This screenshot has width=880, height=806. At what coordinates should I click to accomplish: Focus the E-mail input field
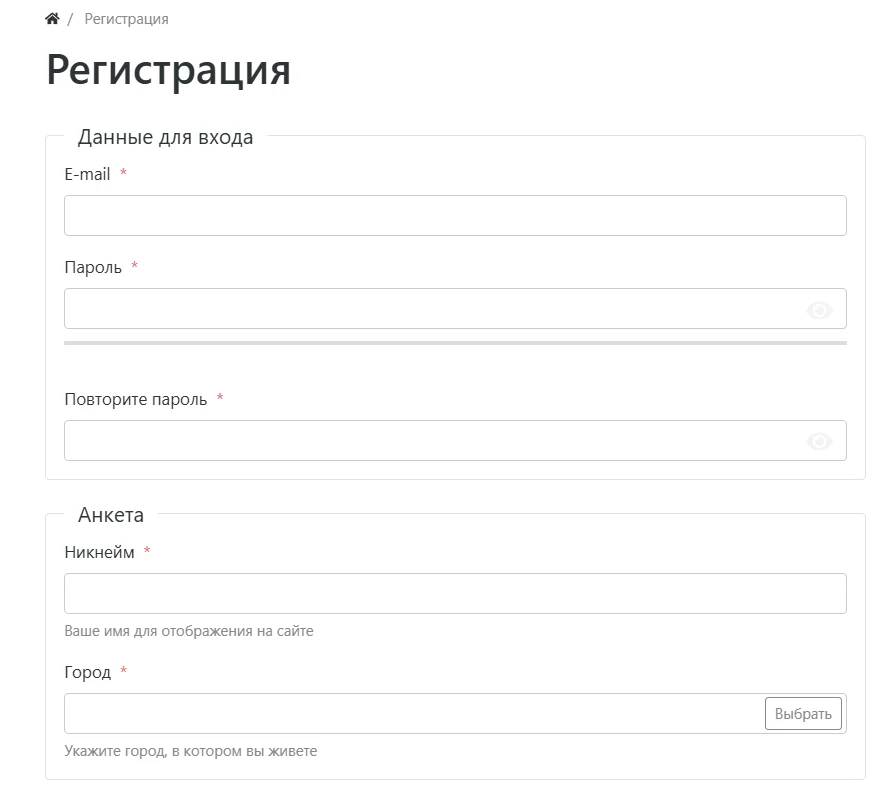coord(455,216)
